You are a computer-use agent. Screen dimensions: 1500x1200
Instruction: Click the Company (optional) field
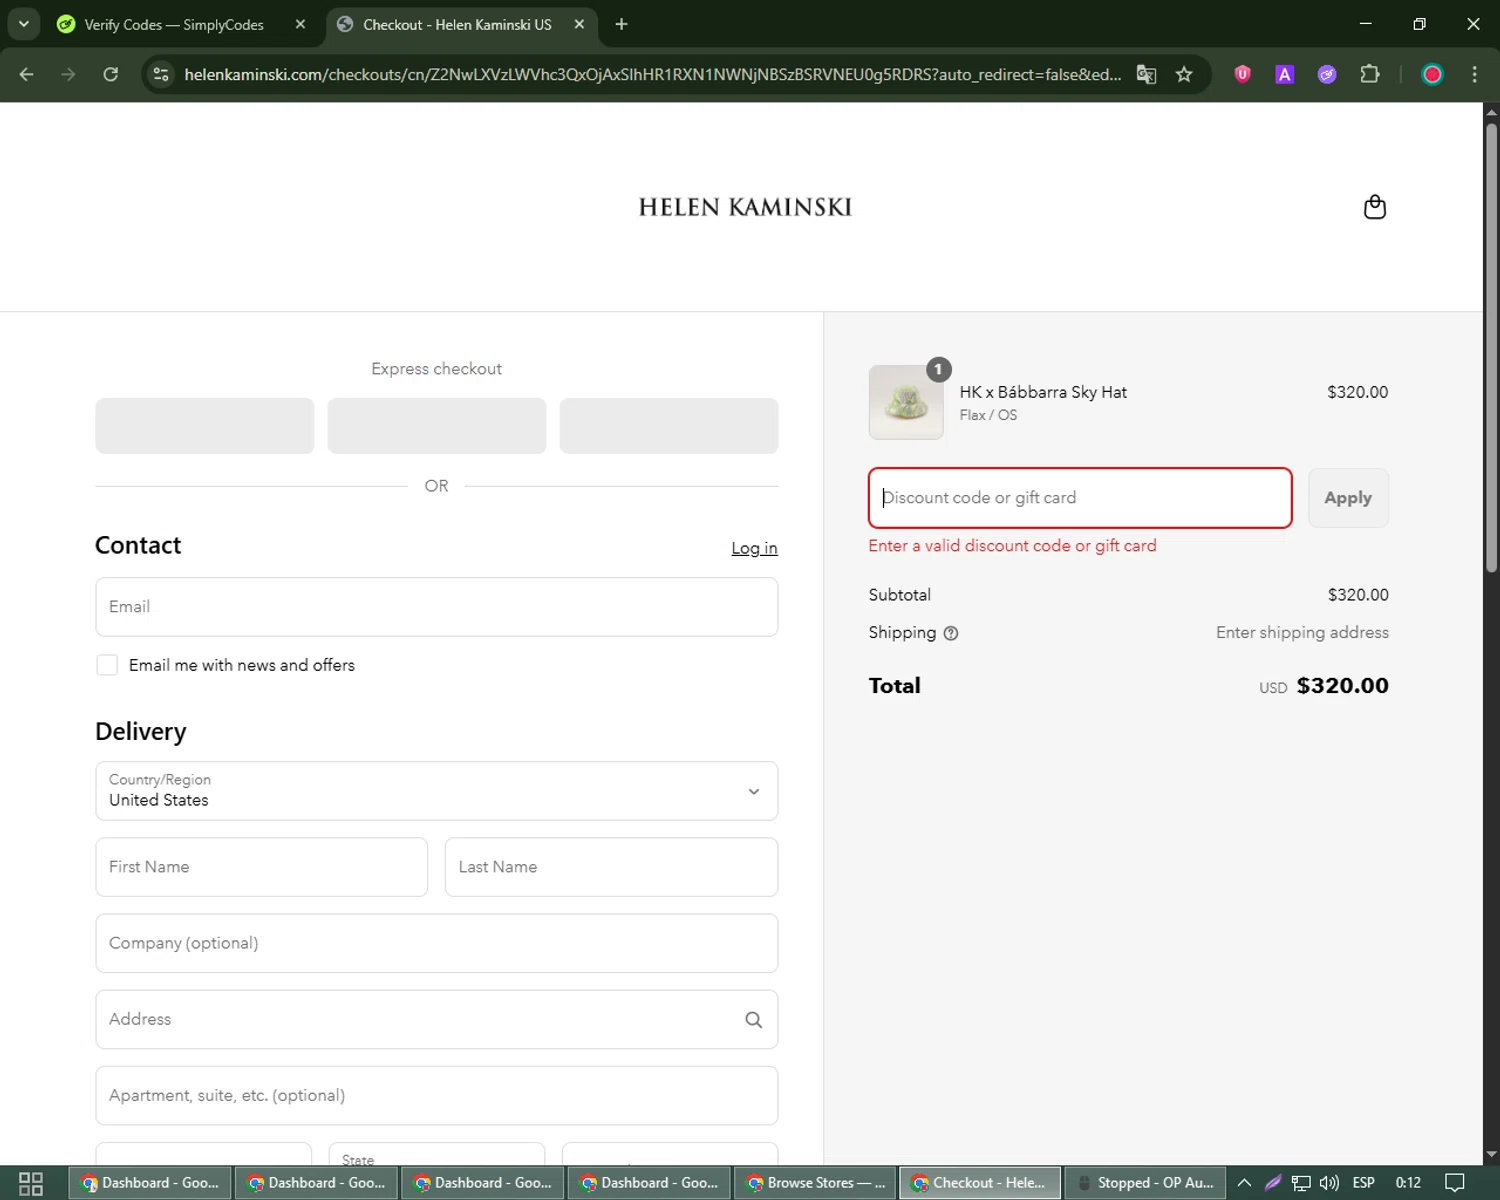(437, 943)
